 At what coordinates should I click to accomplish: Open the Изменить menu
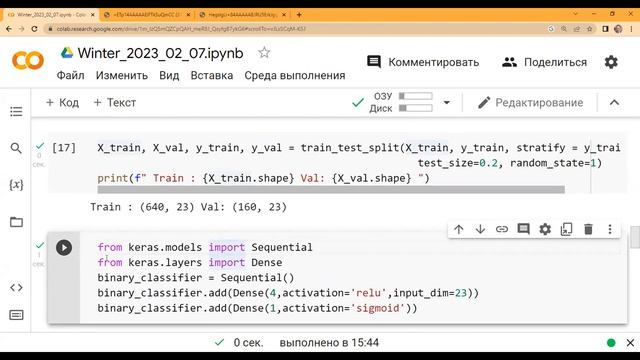[x=122, y=76]
